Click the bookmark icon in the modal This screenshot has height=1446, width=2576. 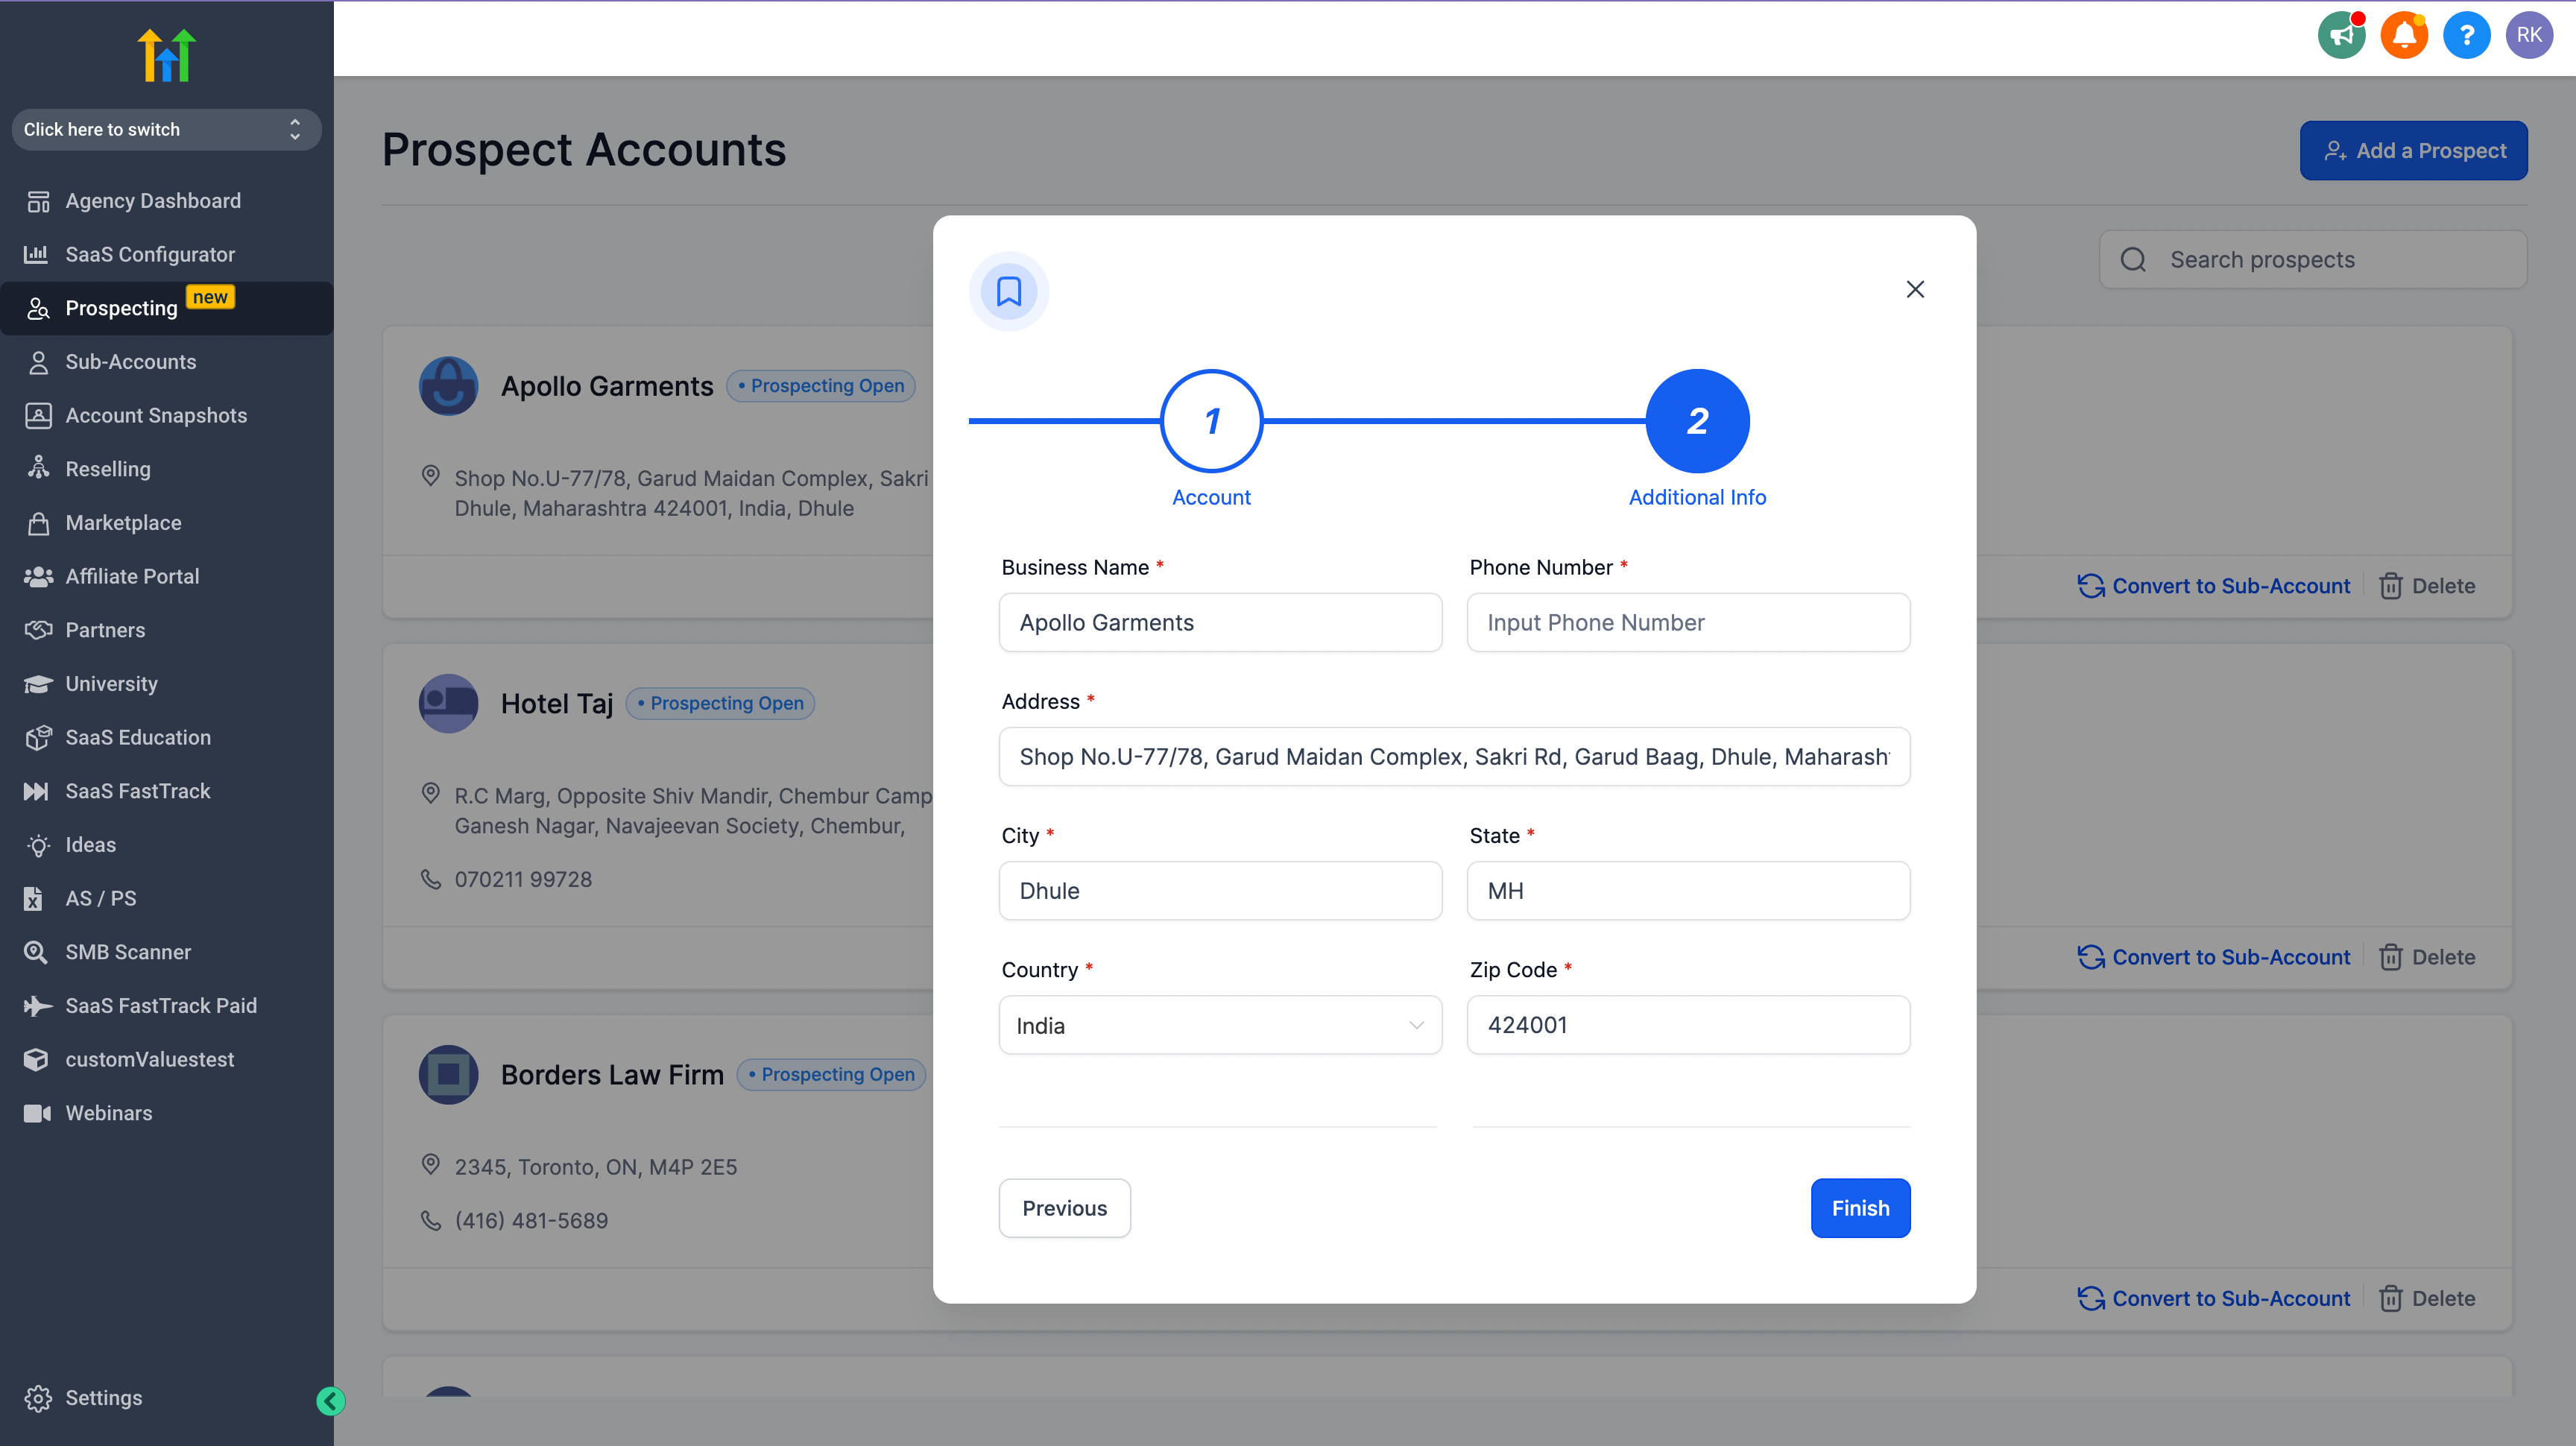coord(1008,291)
